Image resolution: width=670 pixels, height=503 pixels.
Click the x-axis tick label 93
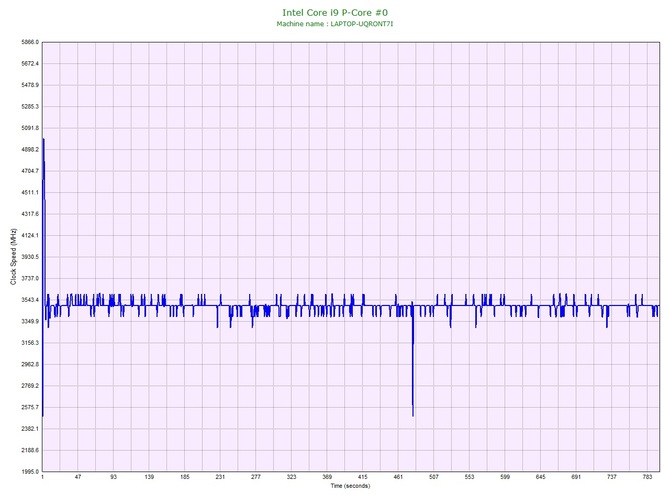tap(113, 477)
